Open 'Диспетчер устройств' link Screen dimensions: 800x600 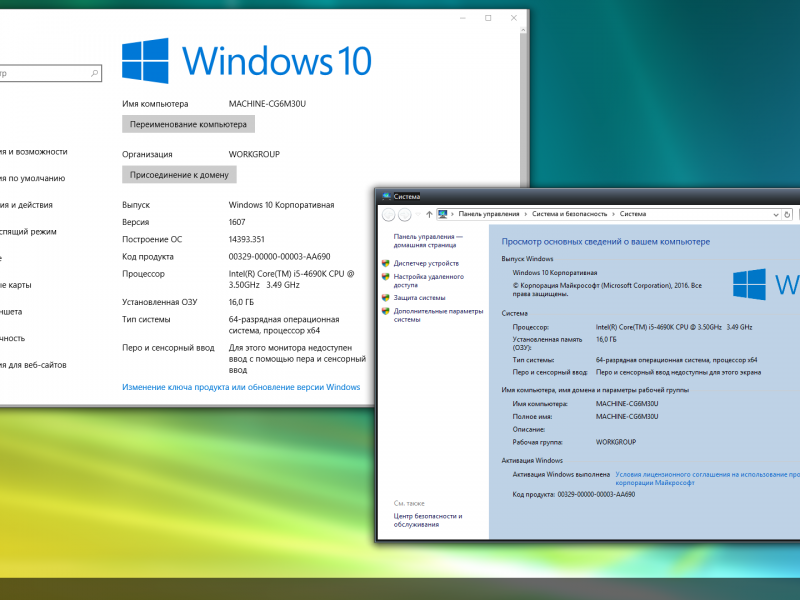point(426,263)
